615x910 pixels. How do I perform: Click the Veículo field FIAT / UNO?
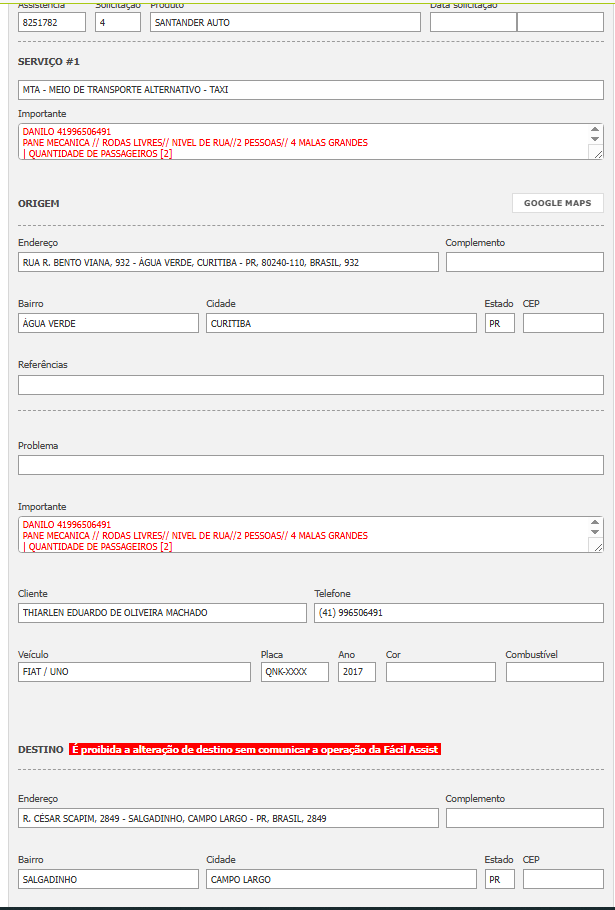pyautogui.click(x=134, y=671)
